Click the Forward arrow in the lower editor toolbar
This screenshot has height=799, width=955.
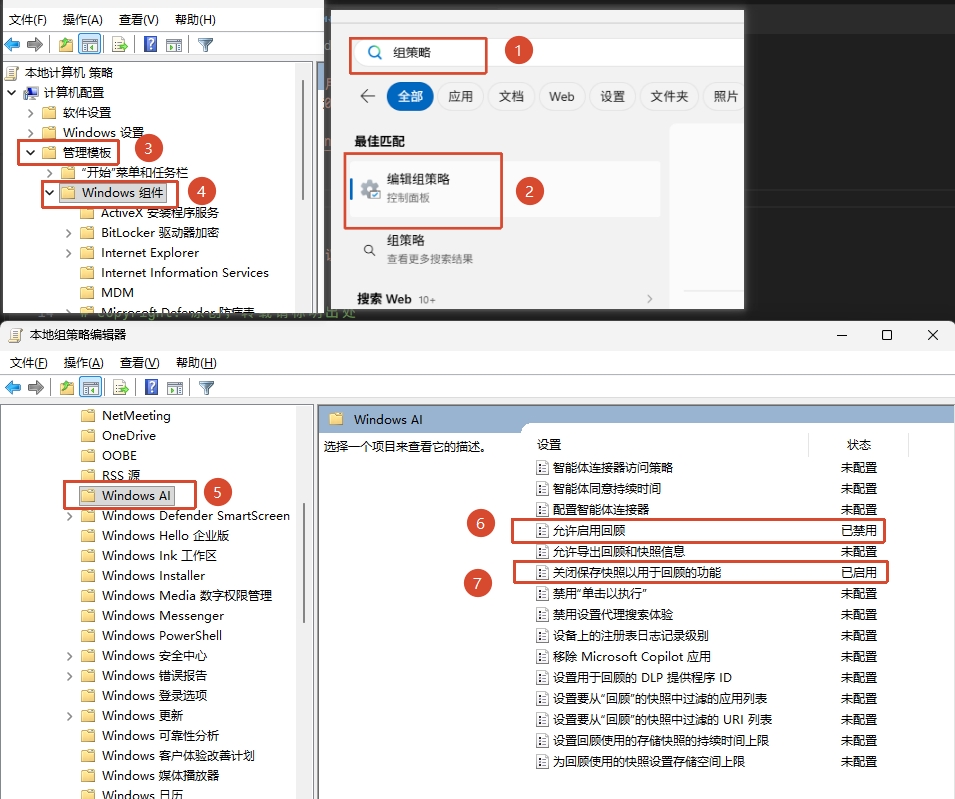click(x=36, y=387)
